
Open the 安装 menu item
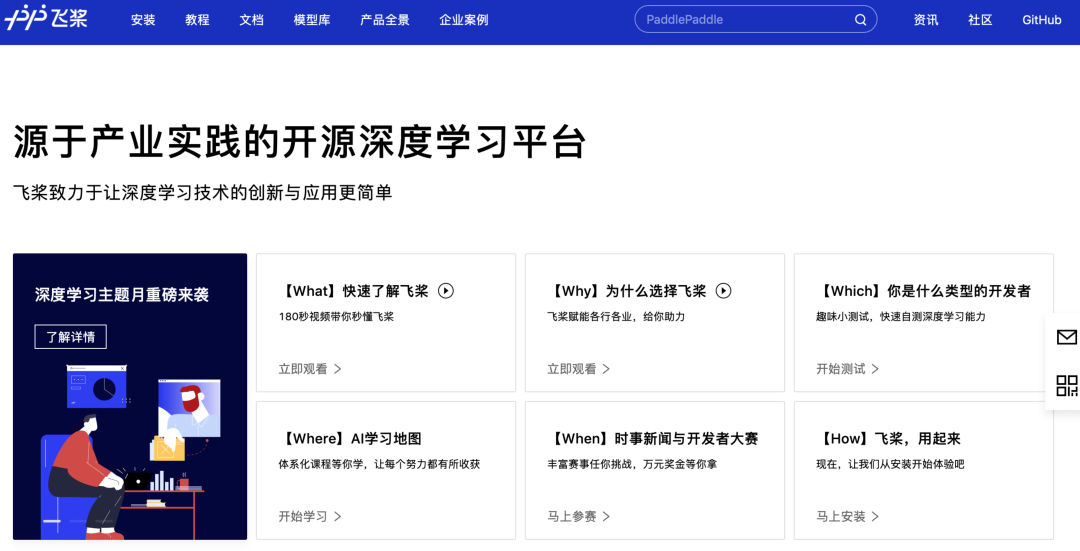(x=143, y=20)
